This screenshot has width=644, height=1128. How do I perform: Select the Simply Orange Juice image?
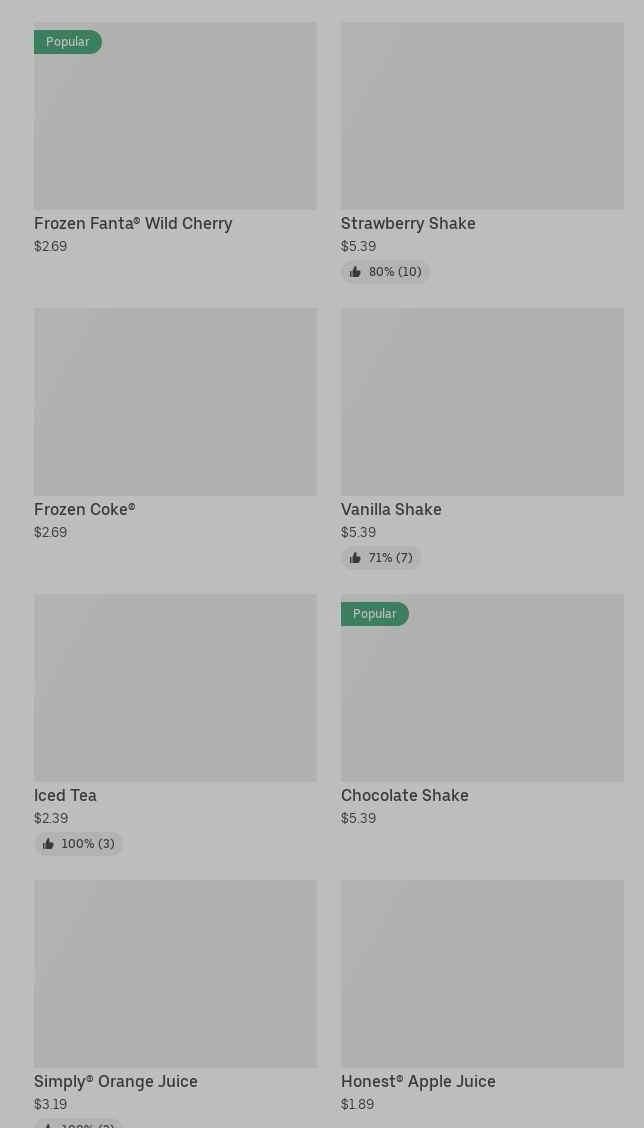coord(175,974)
